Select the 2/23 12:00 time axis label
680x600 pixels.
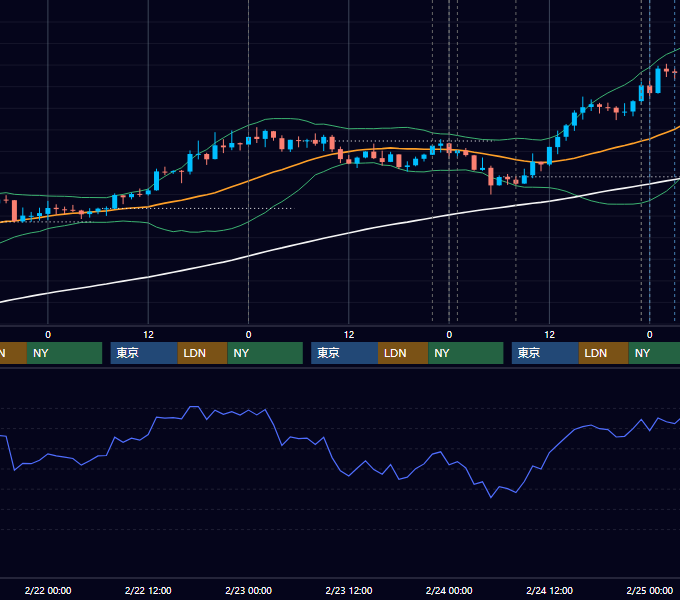tap(349, 590)
